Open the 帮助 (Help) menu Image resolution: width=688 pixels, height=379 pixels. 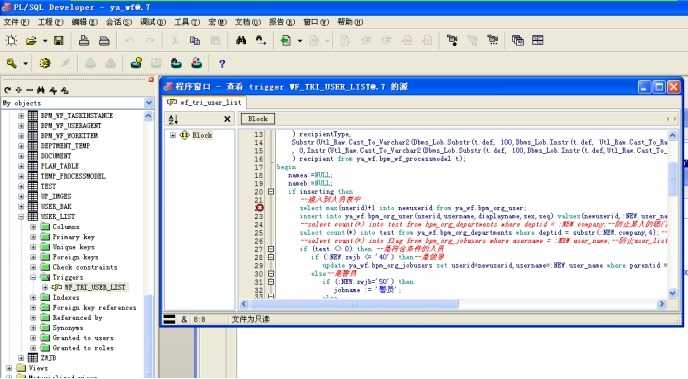[350, 22]
